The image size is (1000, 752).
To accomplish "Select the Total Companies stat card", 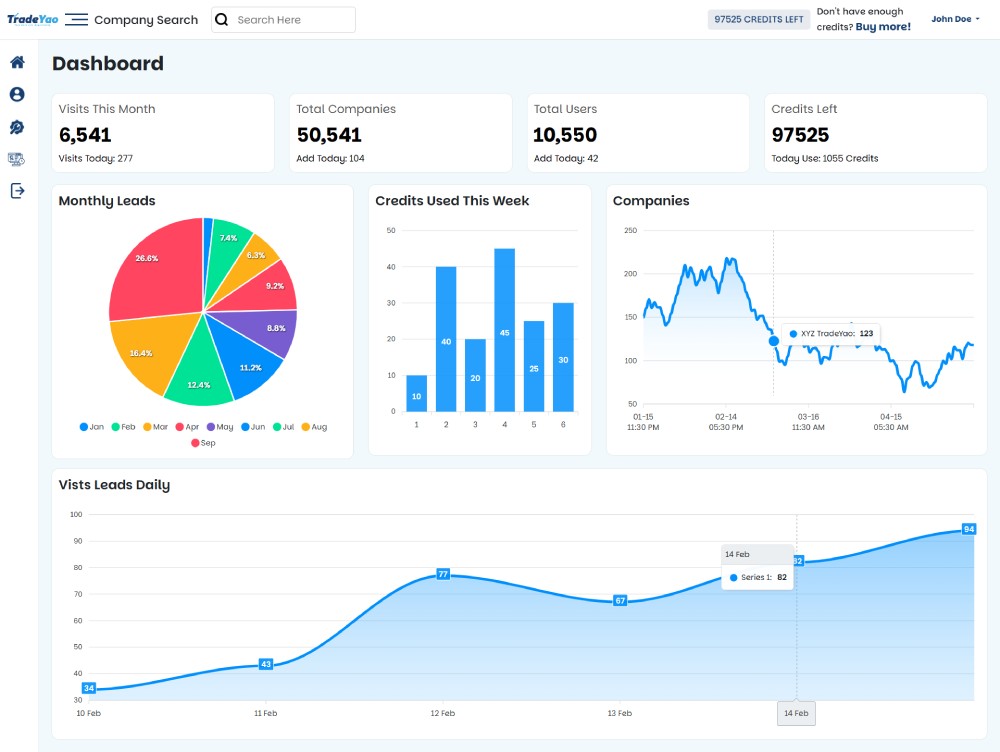I will pos(401,133).
